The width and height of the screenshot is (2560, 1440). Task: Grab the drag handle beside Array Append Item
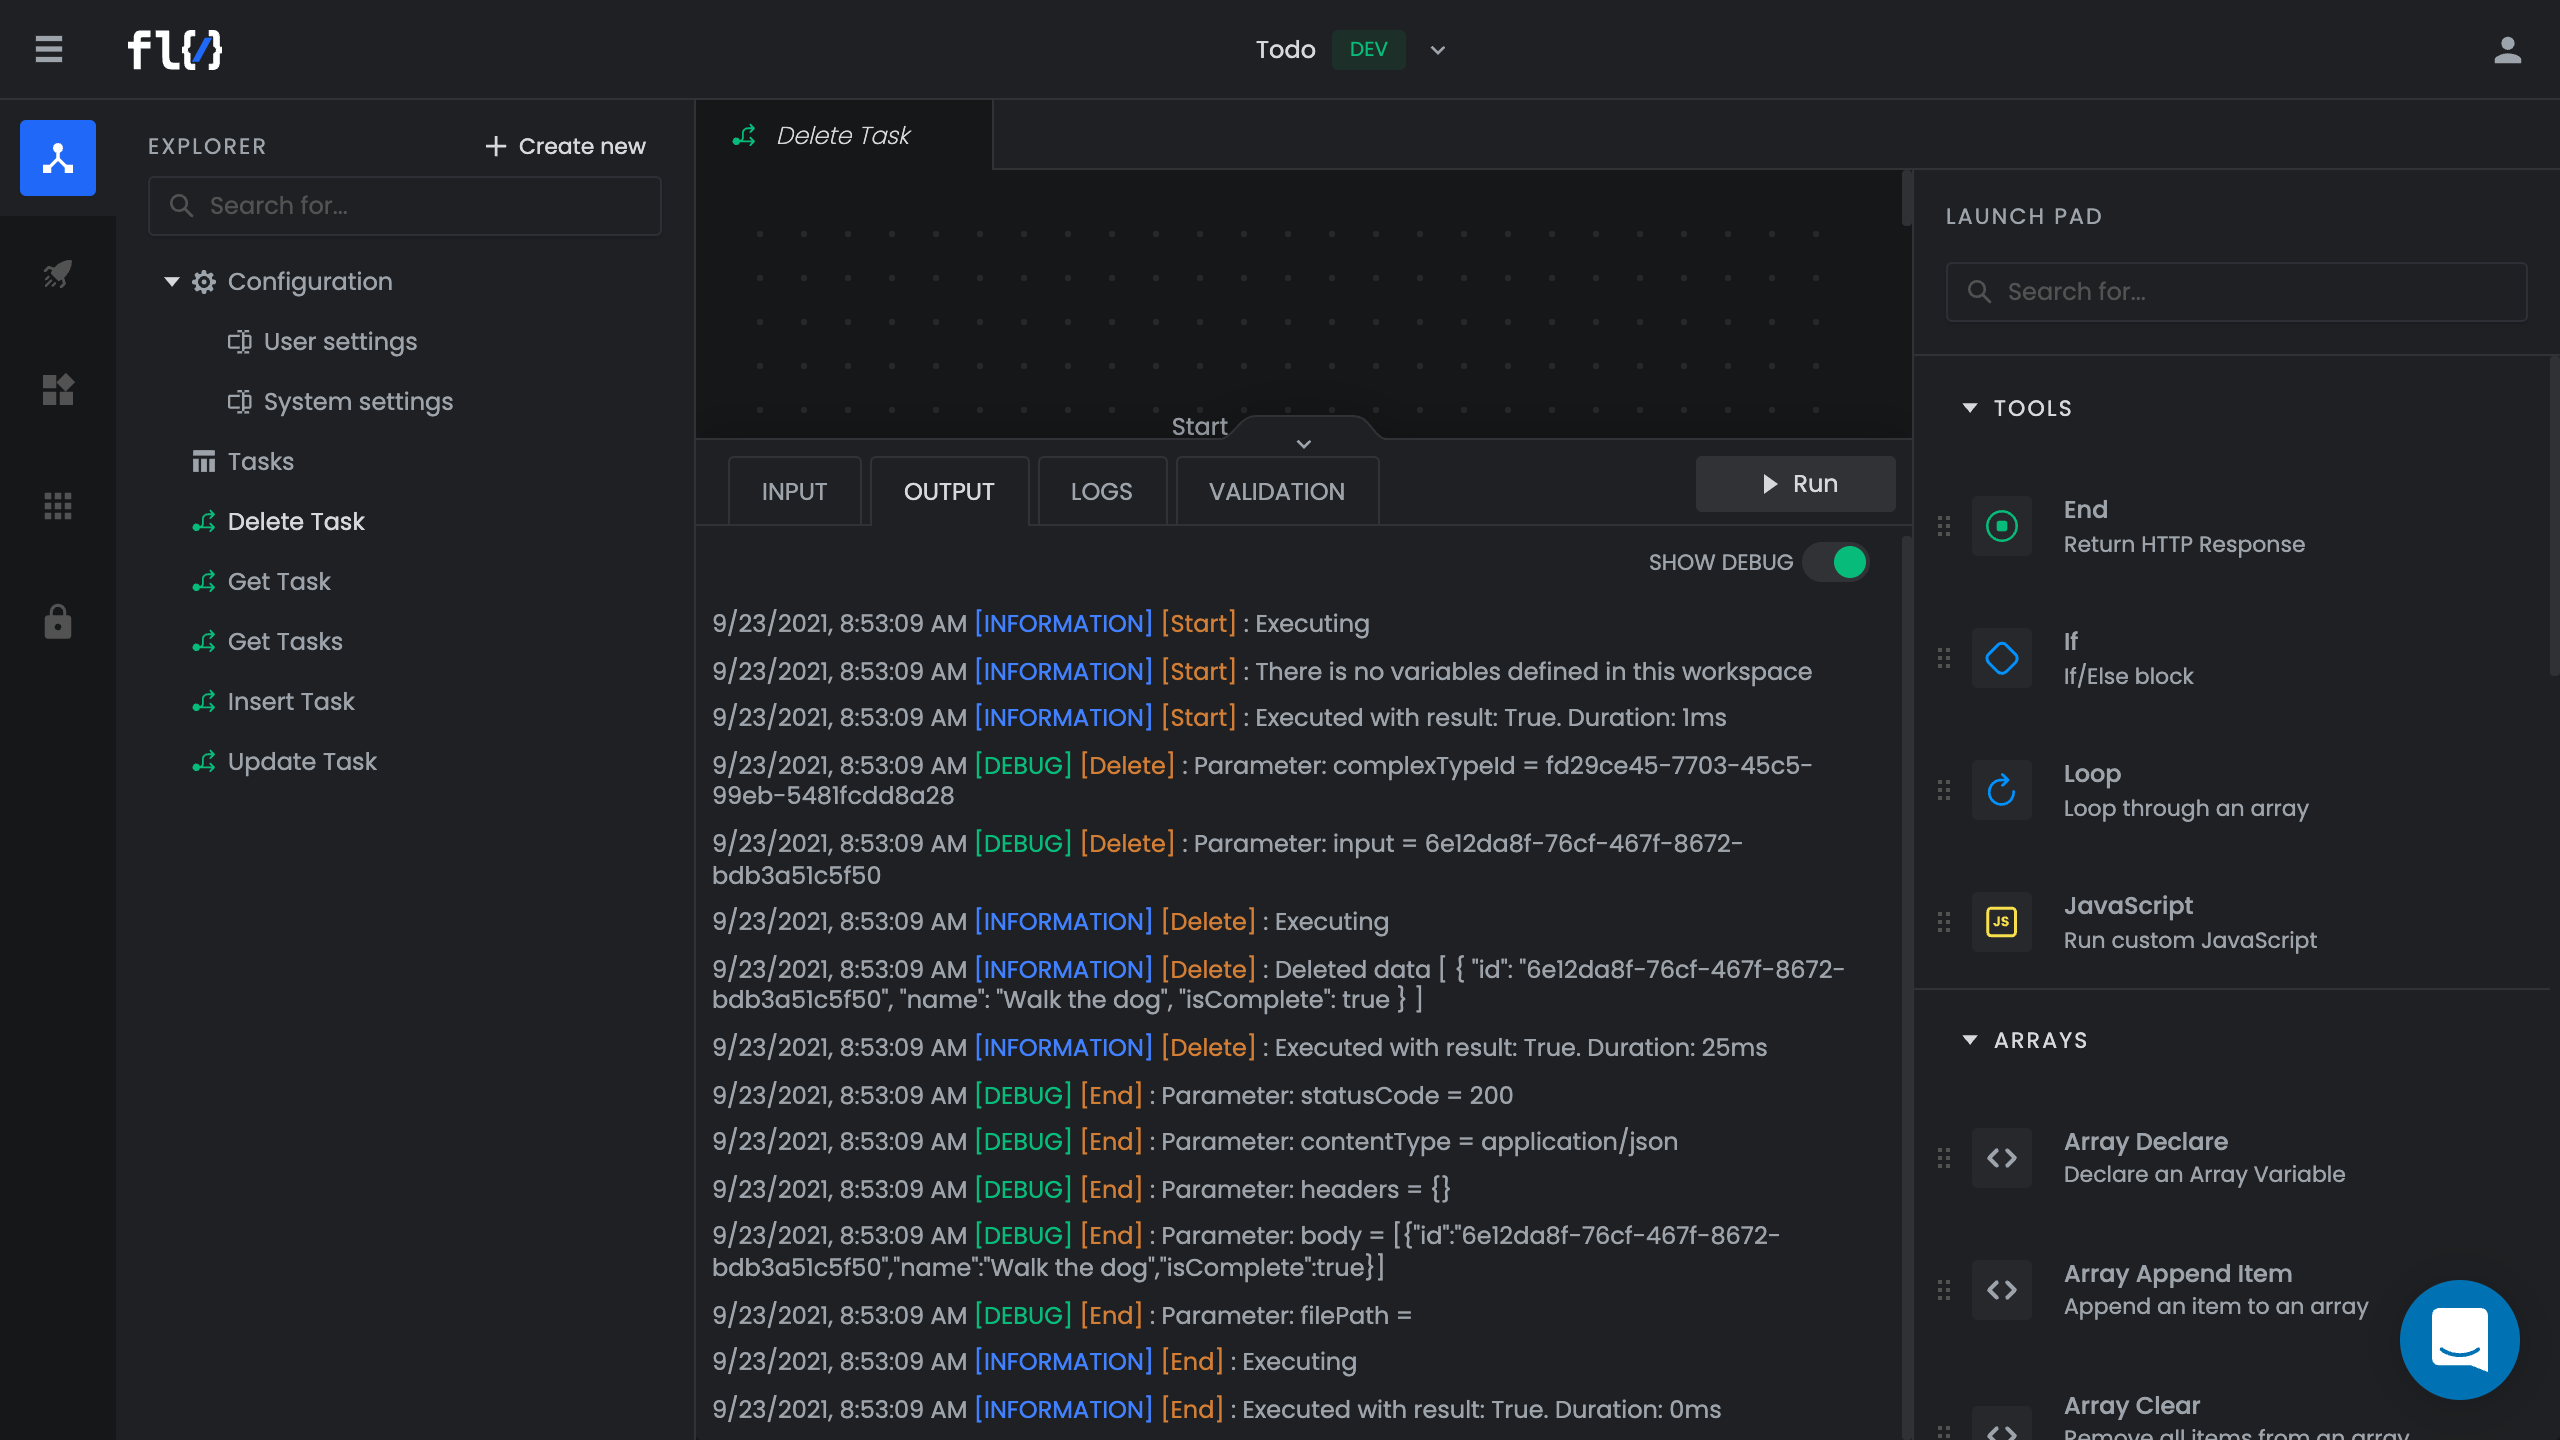[x=1944, y=1290]
